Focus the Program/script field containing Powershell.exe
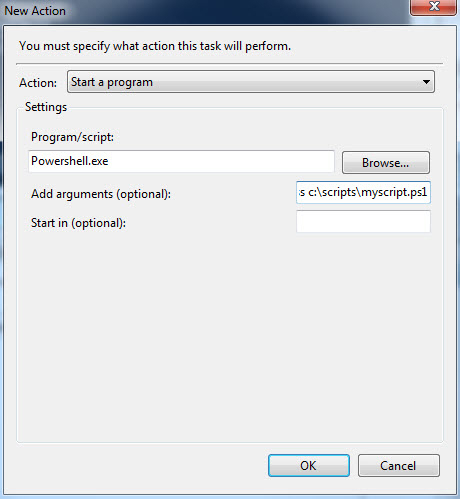Screen dimensions: 460x499 [x=181, y=161]
